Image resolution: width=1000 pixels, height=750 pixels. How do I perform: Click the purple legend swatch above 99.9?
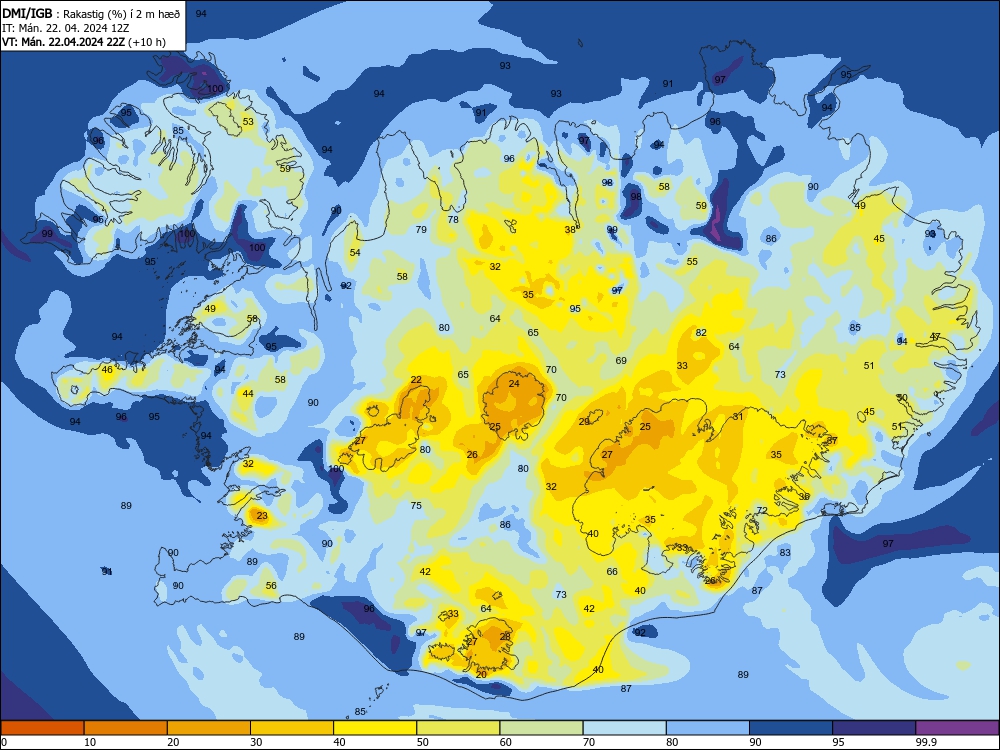tap(957, 728)
